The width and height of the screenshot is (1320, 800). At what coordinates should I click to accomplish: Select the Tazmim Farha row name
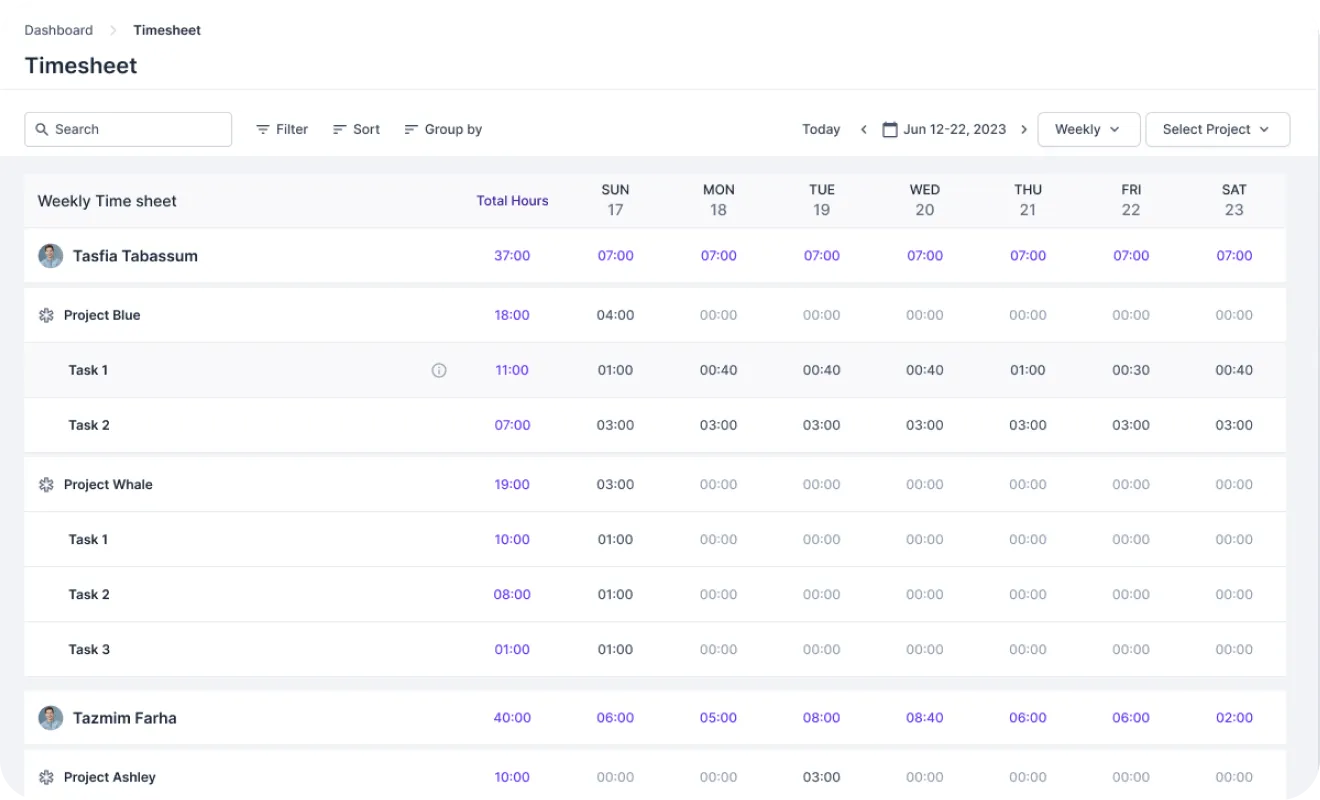(x=125, y=718)
